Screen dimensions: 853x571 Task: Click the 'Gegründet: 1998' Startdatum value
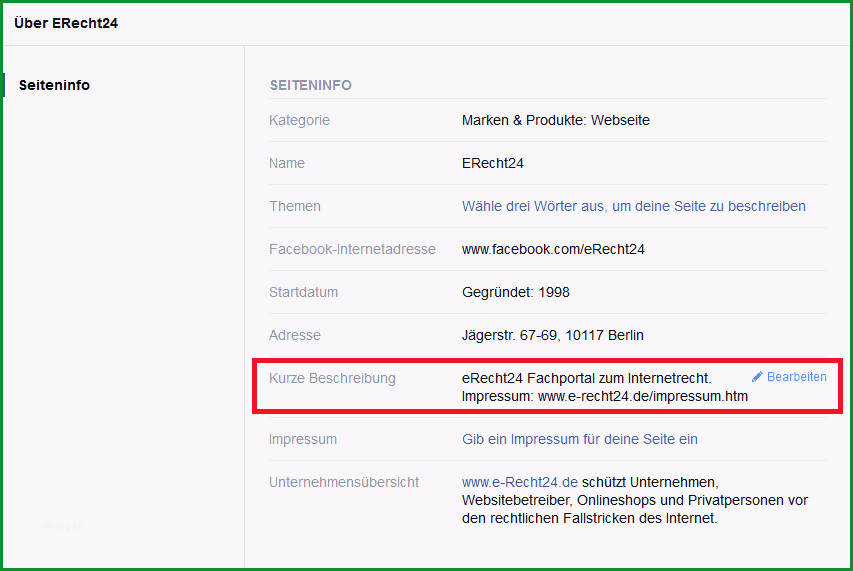pos(516,293)
